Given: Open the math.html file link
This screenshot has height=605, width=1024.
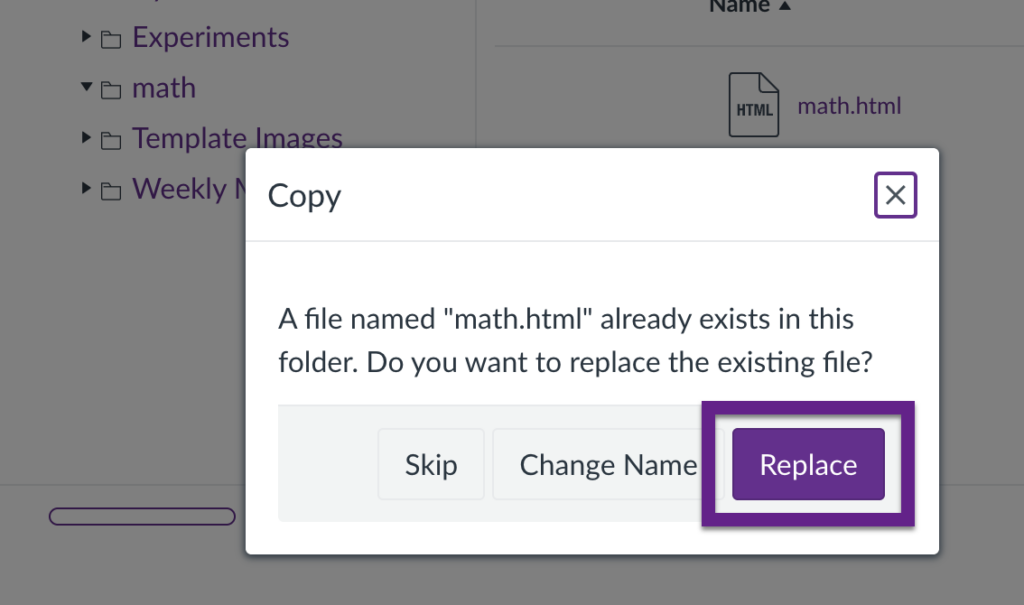Looking at the screenshot, I should pyautogui.click(x=849, y=105).
